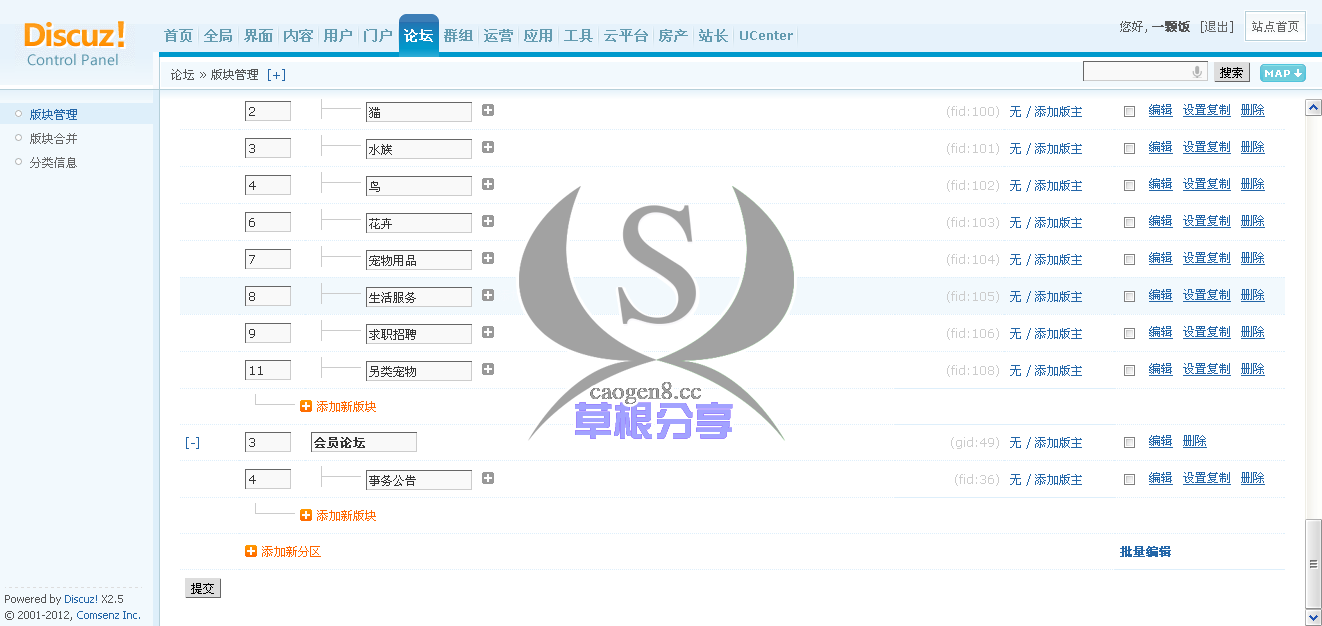This screenshot has height=626, width=1322.
Task: Open 批量编辑 batch editing
Action: pyautogui.click(x=1144, y=551)
